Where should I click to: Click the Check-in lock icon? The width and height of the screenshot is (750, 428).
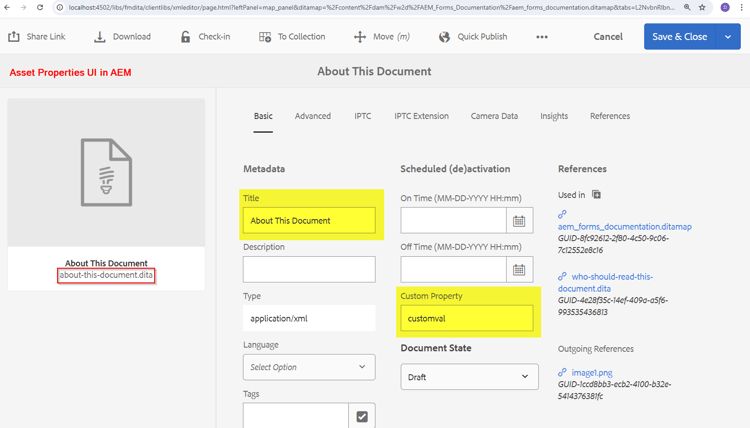coord(185,37)
